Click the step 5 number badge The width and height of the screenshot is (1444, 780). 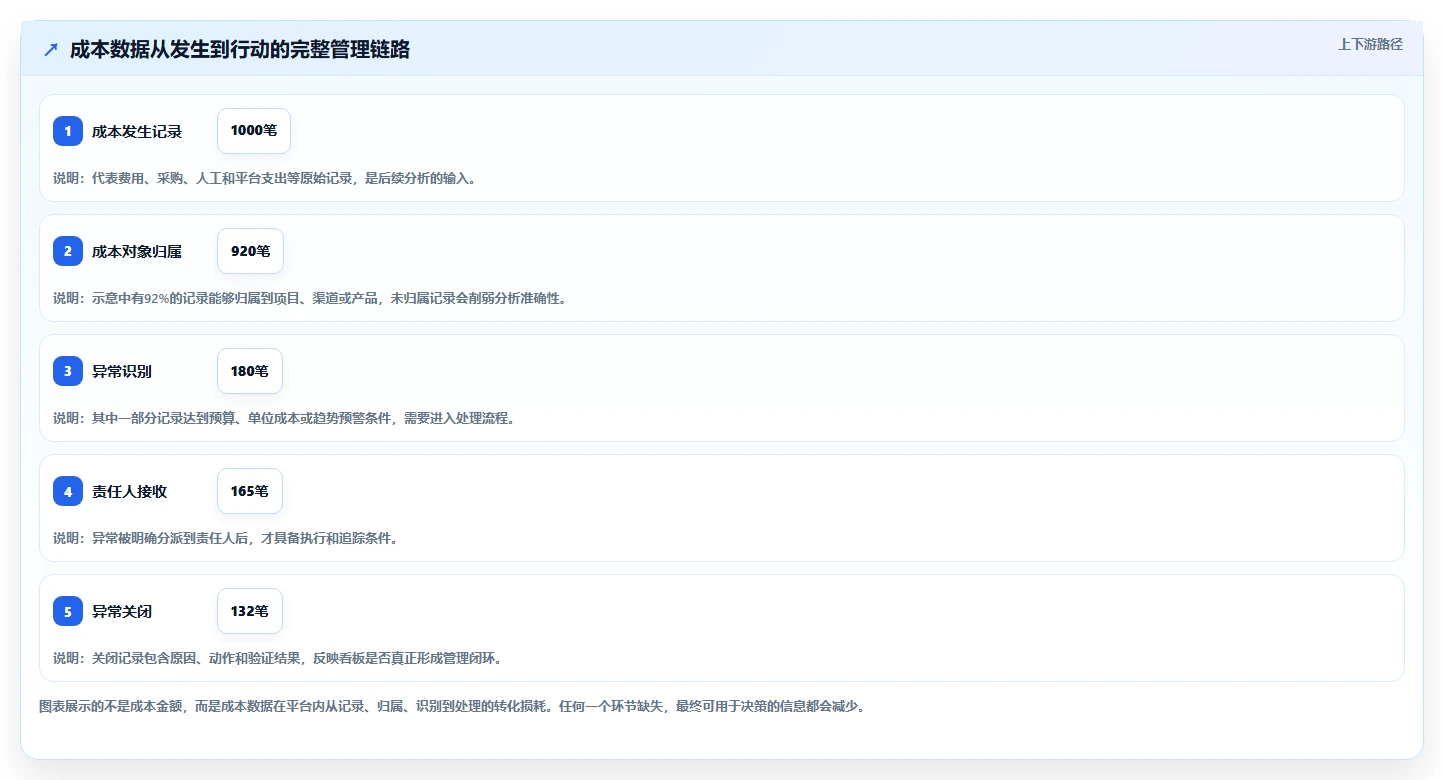pyautogui.click(x=68, y=611)
